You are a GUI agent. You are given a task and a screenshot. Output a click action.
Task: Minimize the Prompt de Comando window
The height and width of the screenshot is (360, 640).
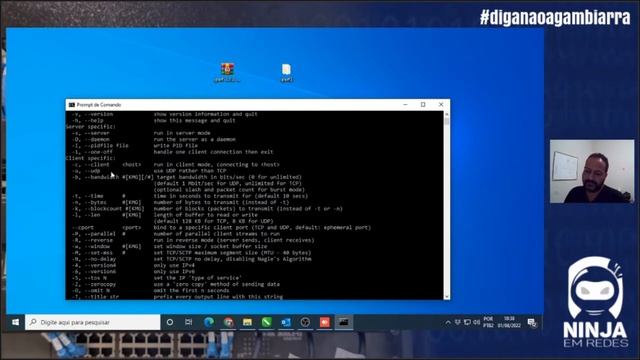(405, 104)
